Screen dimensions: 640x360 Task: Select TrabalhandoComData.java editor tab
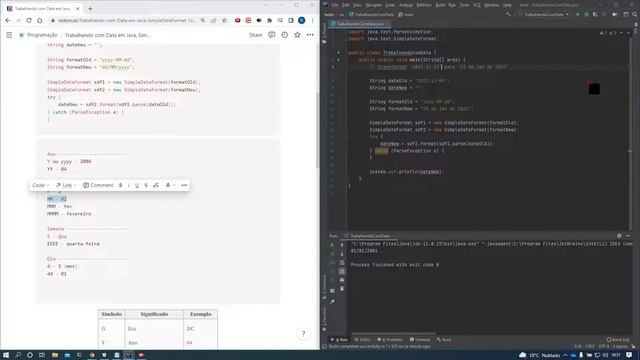[x=360, y=24]
